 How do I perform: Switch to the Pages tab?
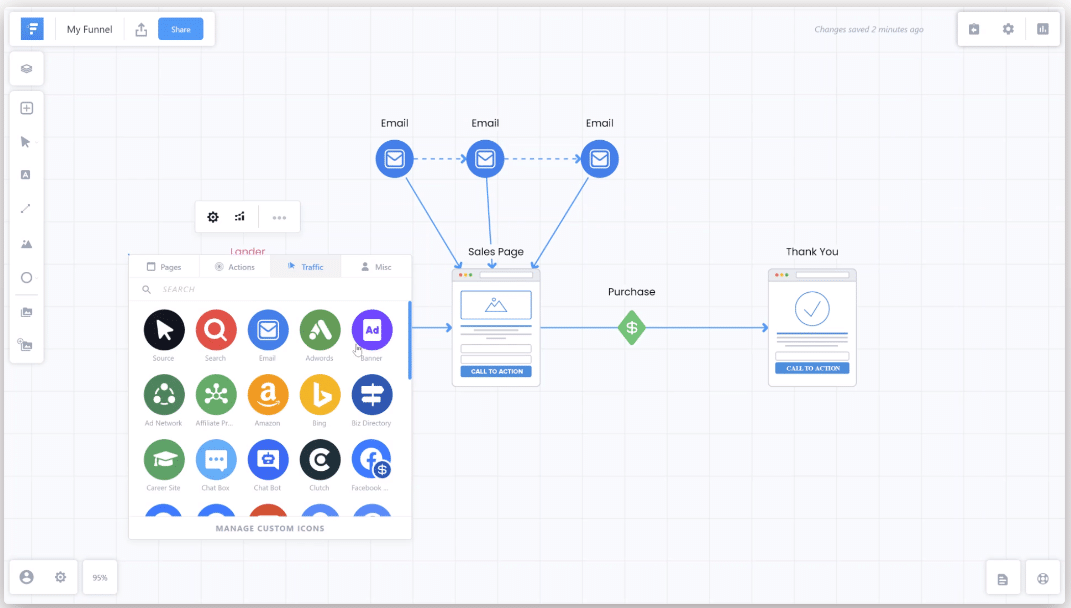click(x=164, y=267)
